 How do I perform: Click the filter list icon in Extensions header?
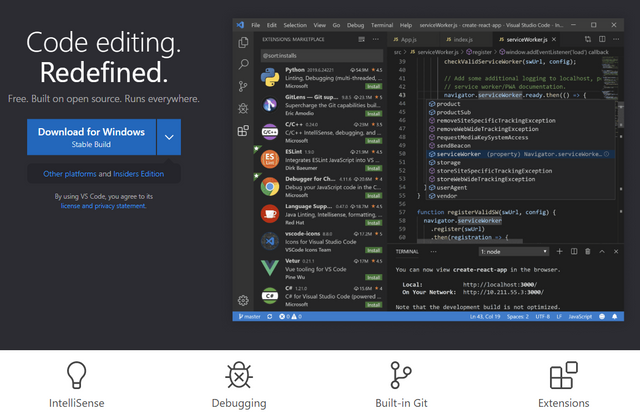click(362, 39)
